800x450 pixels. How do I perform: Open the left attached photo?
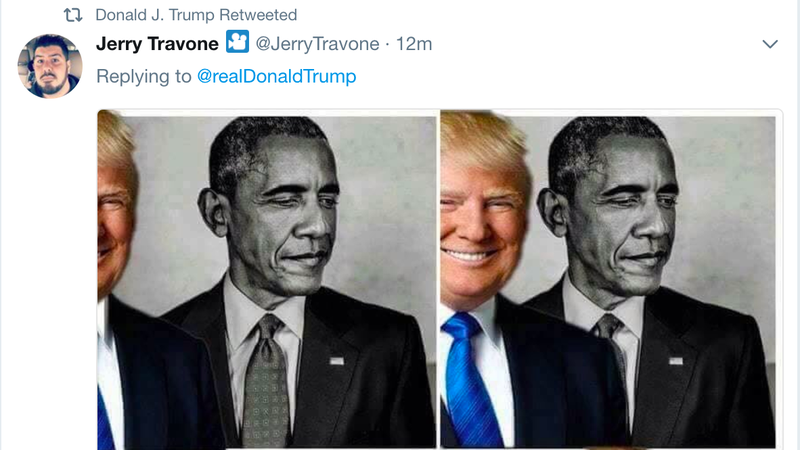click(268, 280)
